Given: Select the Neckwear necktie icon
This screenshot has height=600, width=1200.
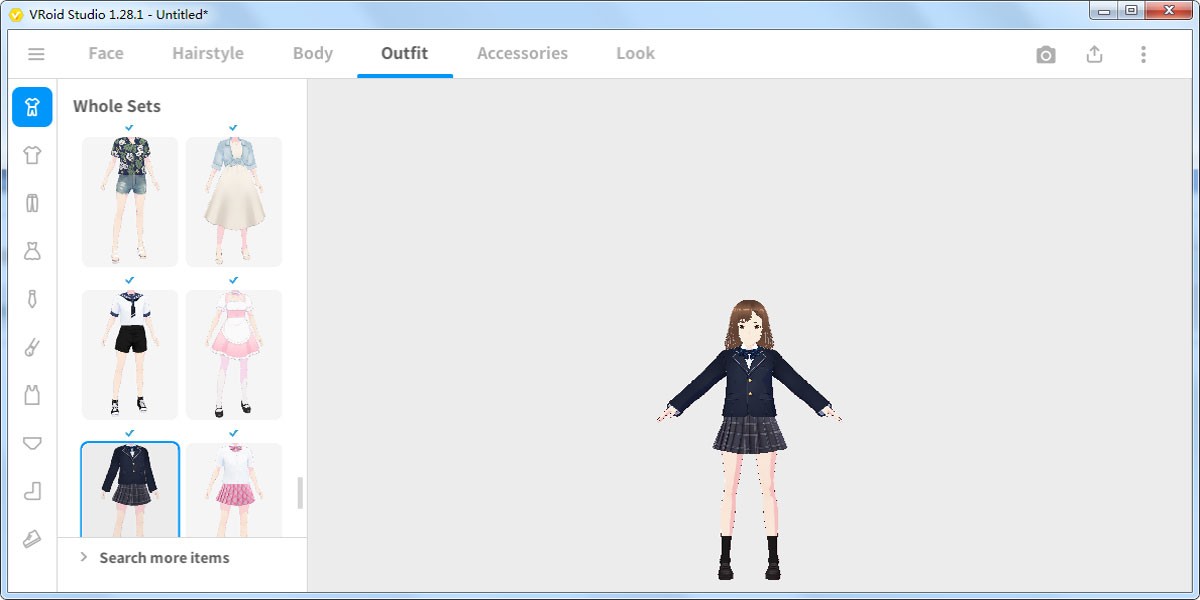Looking at the screenshot, I should click(32, 299).
